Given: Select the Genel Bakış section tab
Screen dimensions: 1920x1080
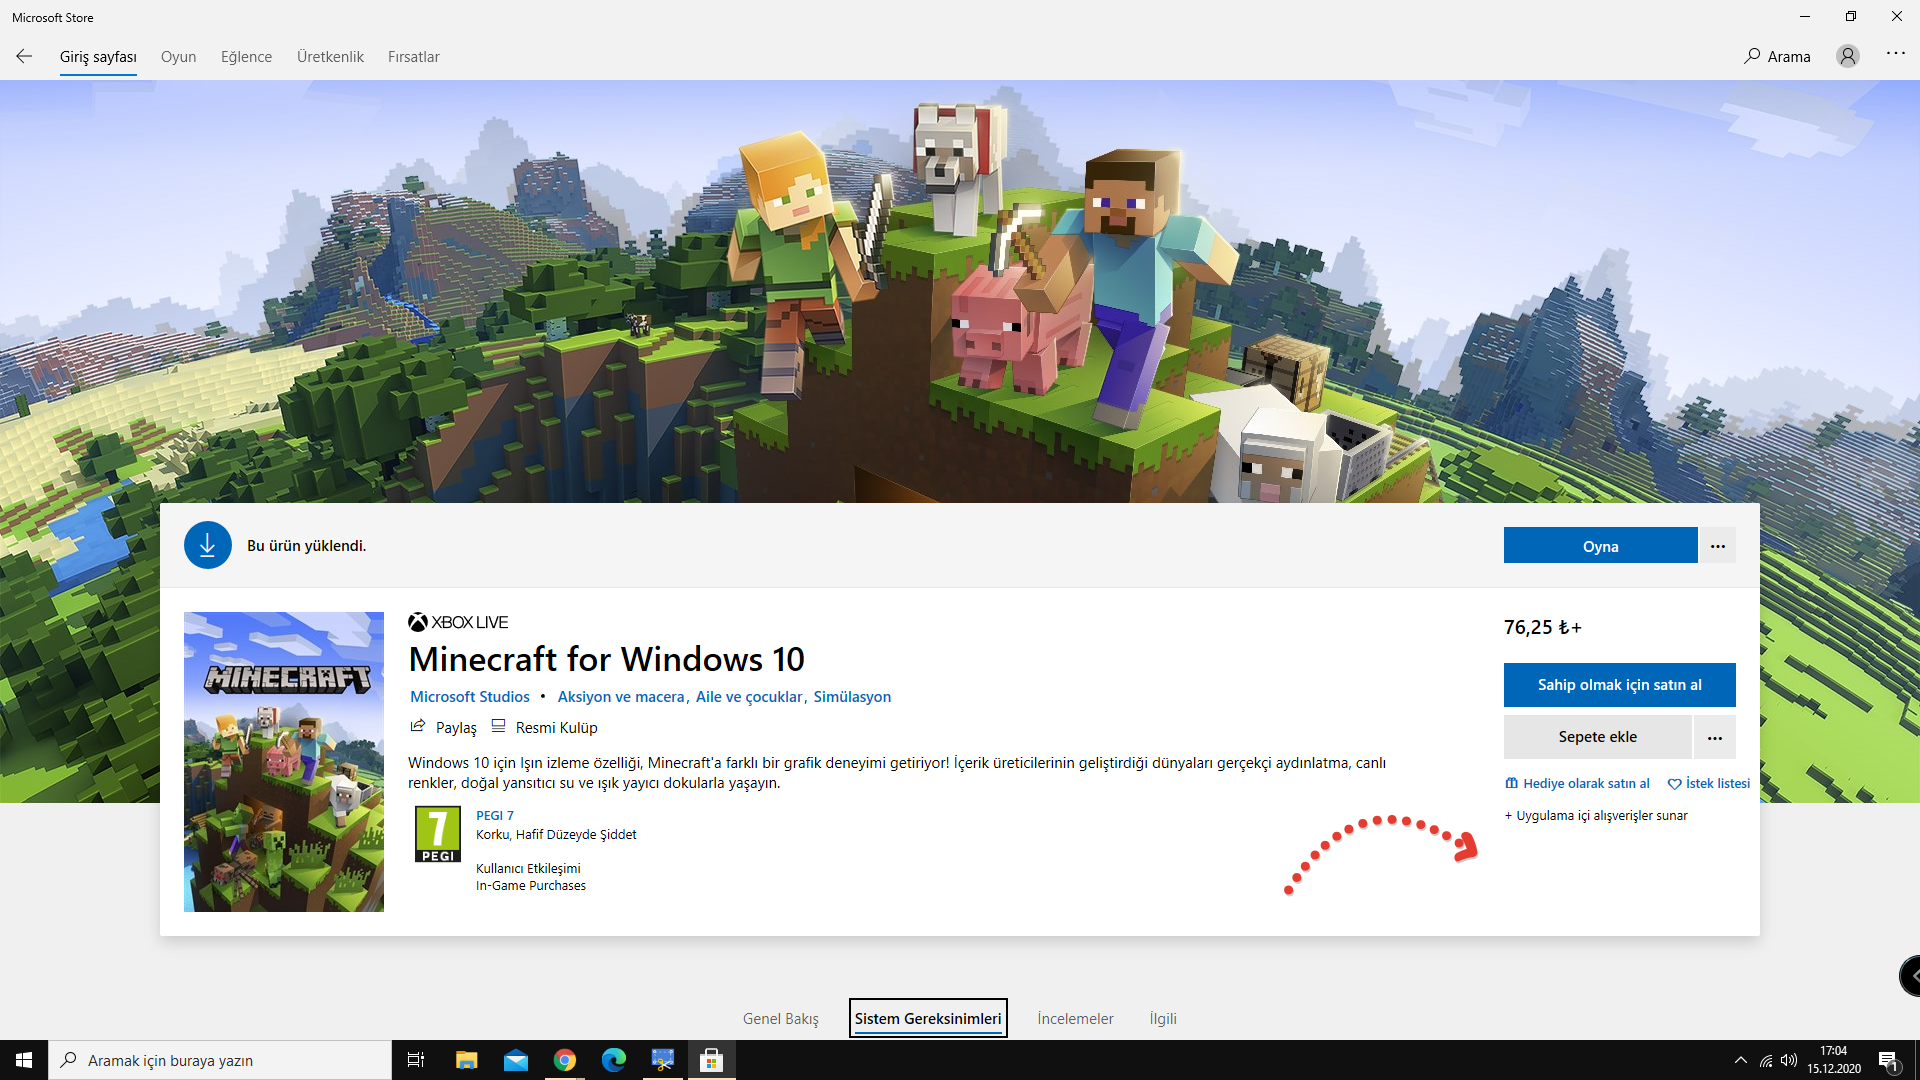Looking at the screenshot, I should point(780,1018).
